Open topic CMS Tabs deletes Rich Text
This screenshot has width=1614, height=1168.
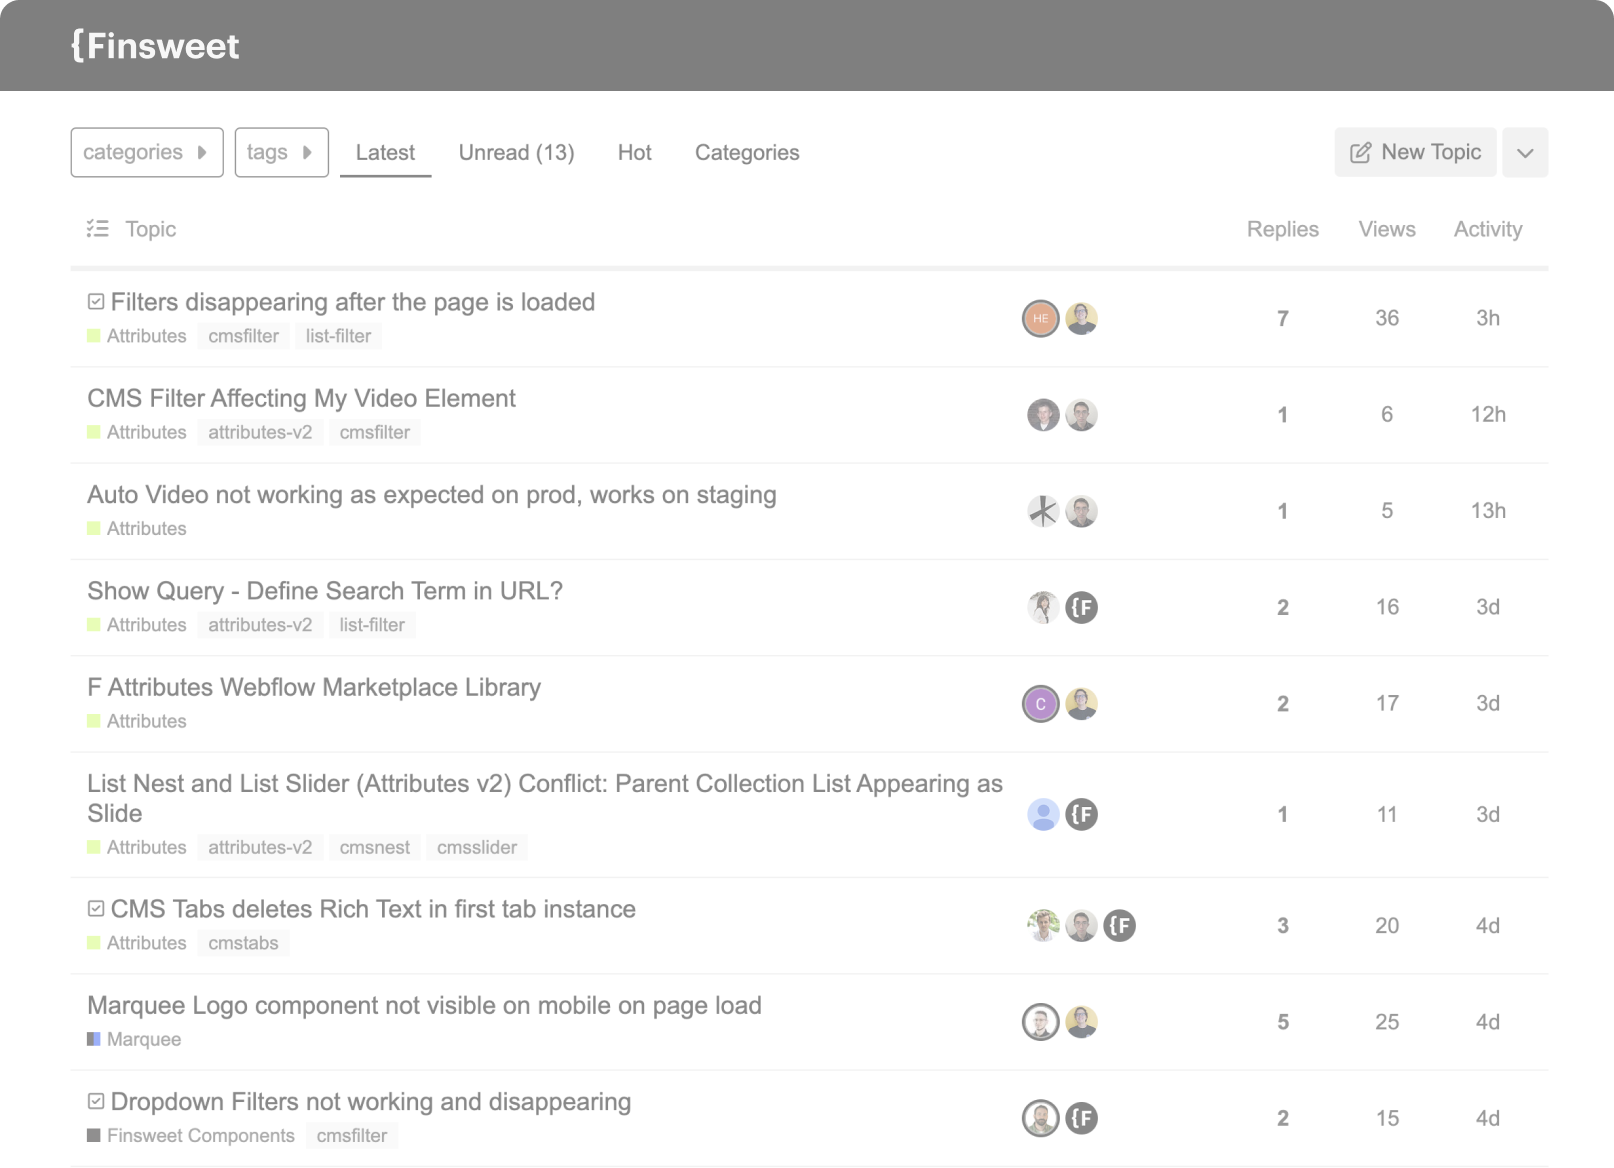pyautogui.click(x=373, y=909)
